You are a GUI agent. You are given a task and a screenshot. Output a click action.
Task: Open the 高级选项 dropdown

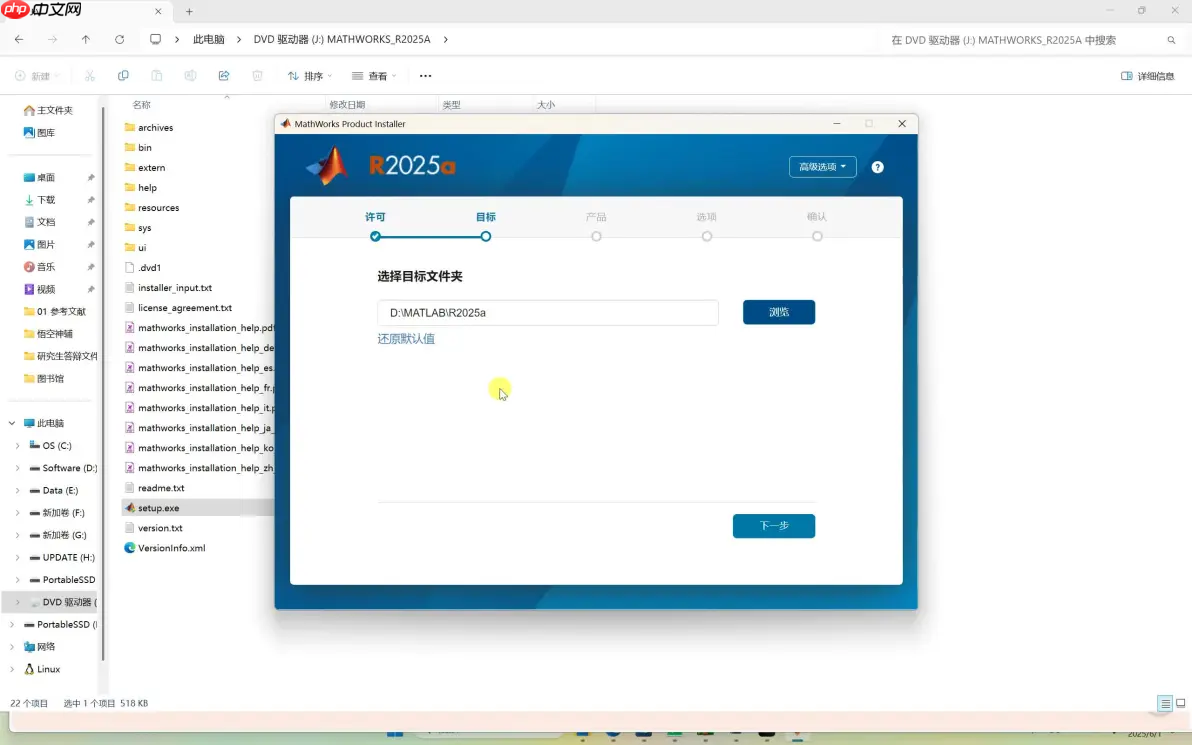click(822, 167)
